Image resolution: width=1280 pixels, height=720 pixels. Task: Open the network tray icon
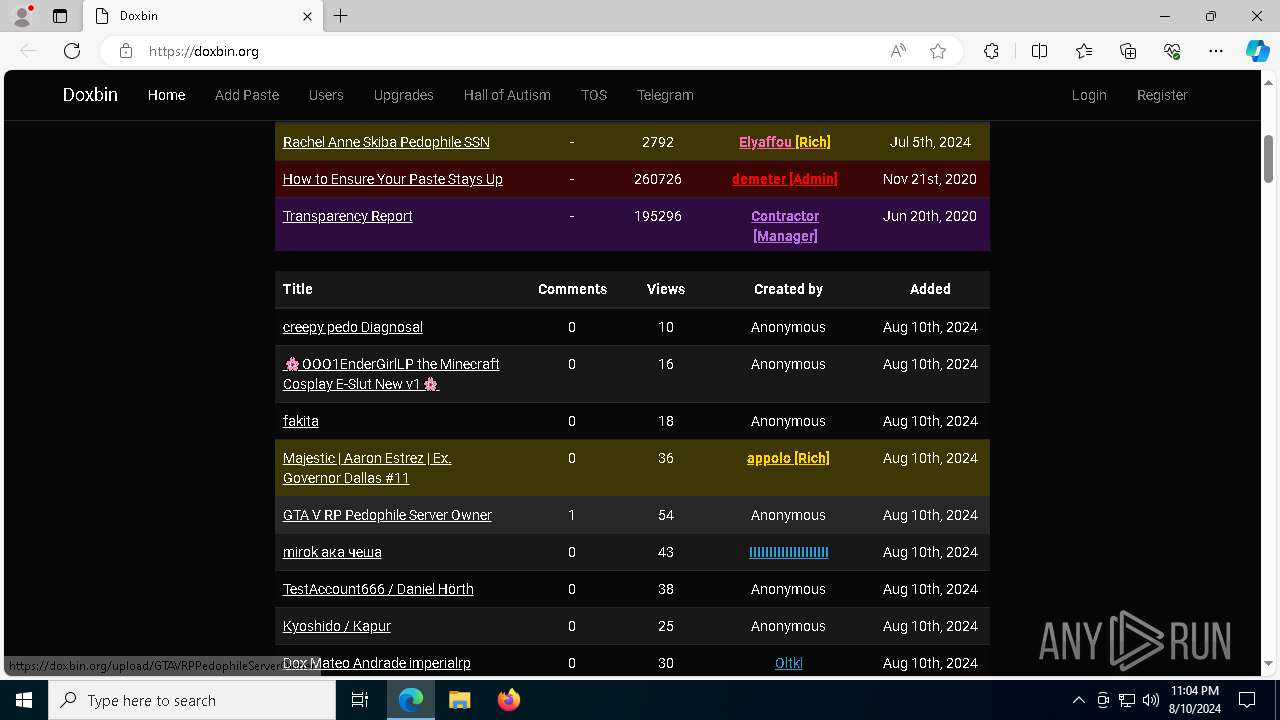[1127, 700]
